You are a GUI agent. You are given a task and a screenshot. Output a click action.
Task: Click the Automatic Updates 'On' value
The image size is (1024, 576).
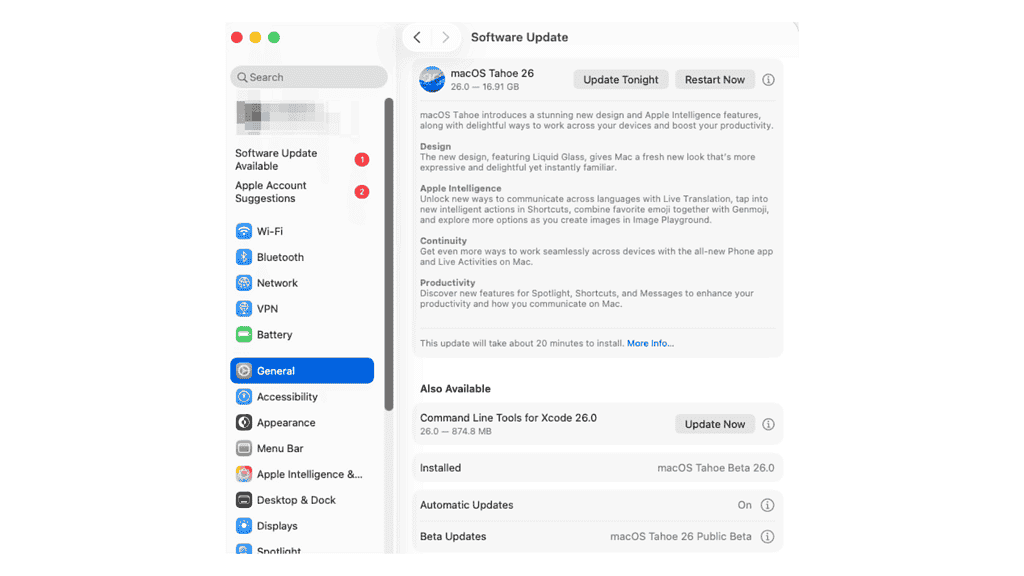744,505
